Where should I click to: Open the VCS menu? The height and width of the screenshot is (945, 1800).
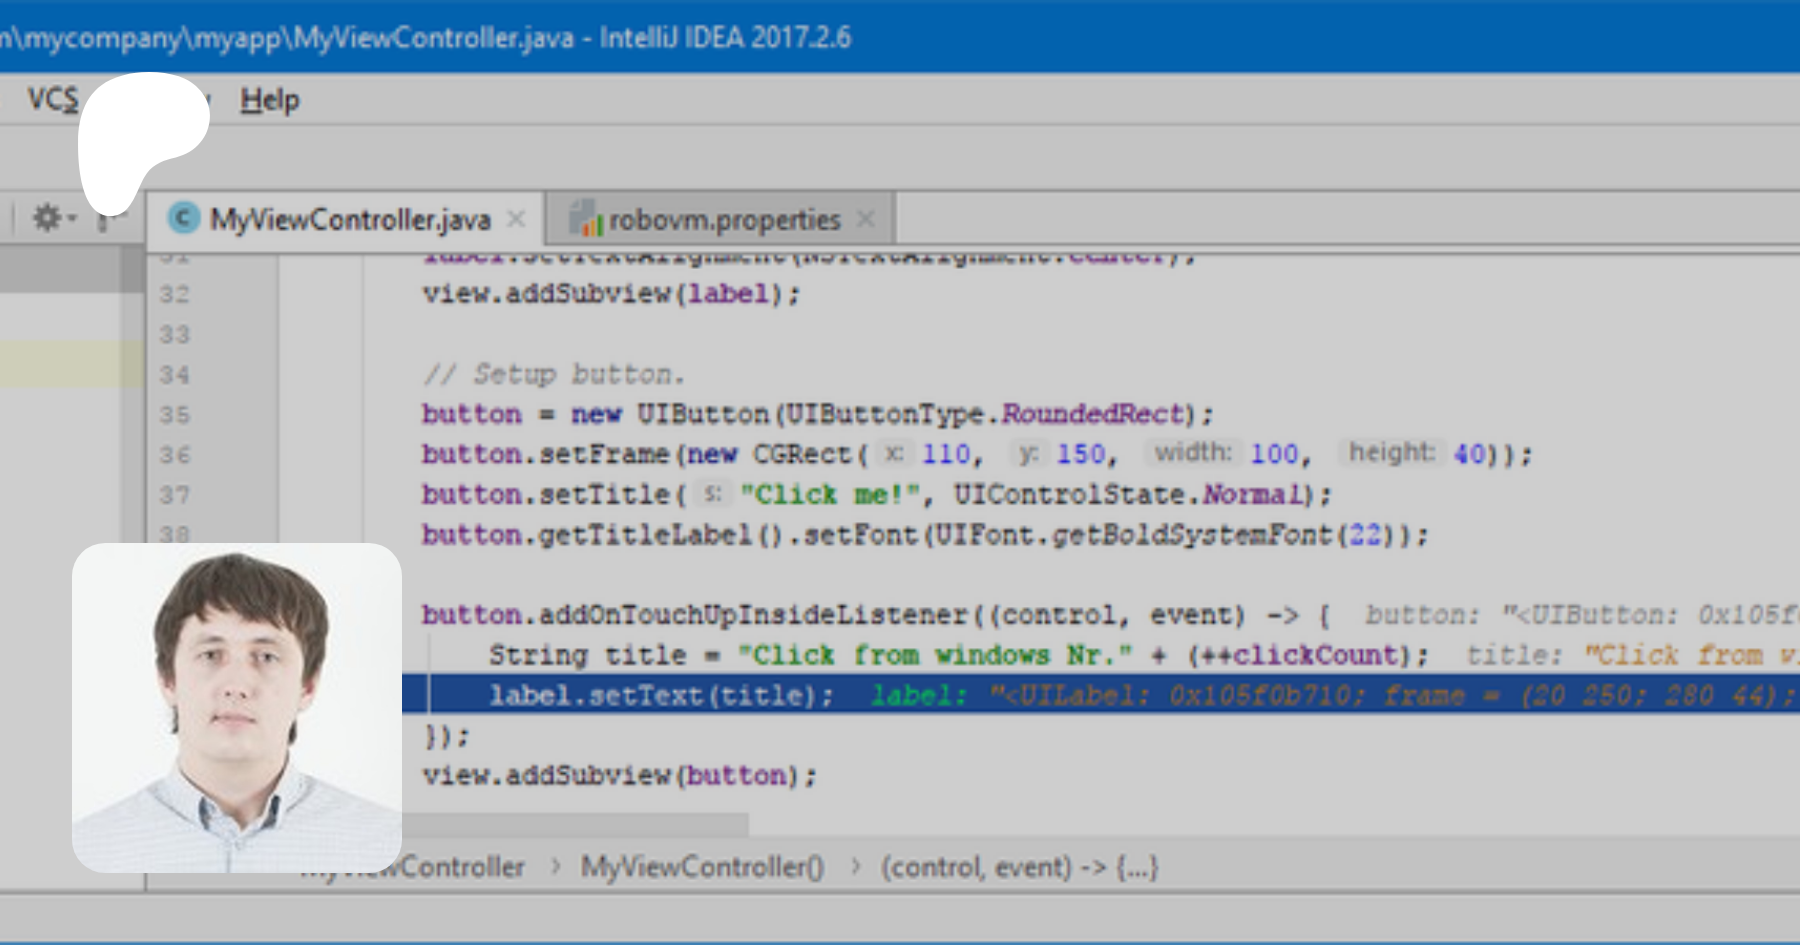(52, 99)
